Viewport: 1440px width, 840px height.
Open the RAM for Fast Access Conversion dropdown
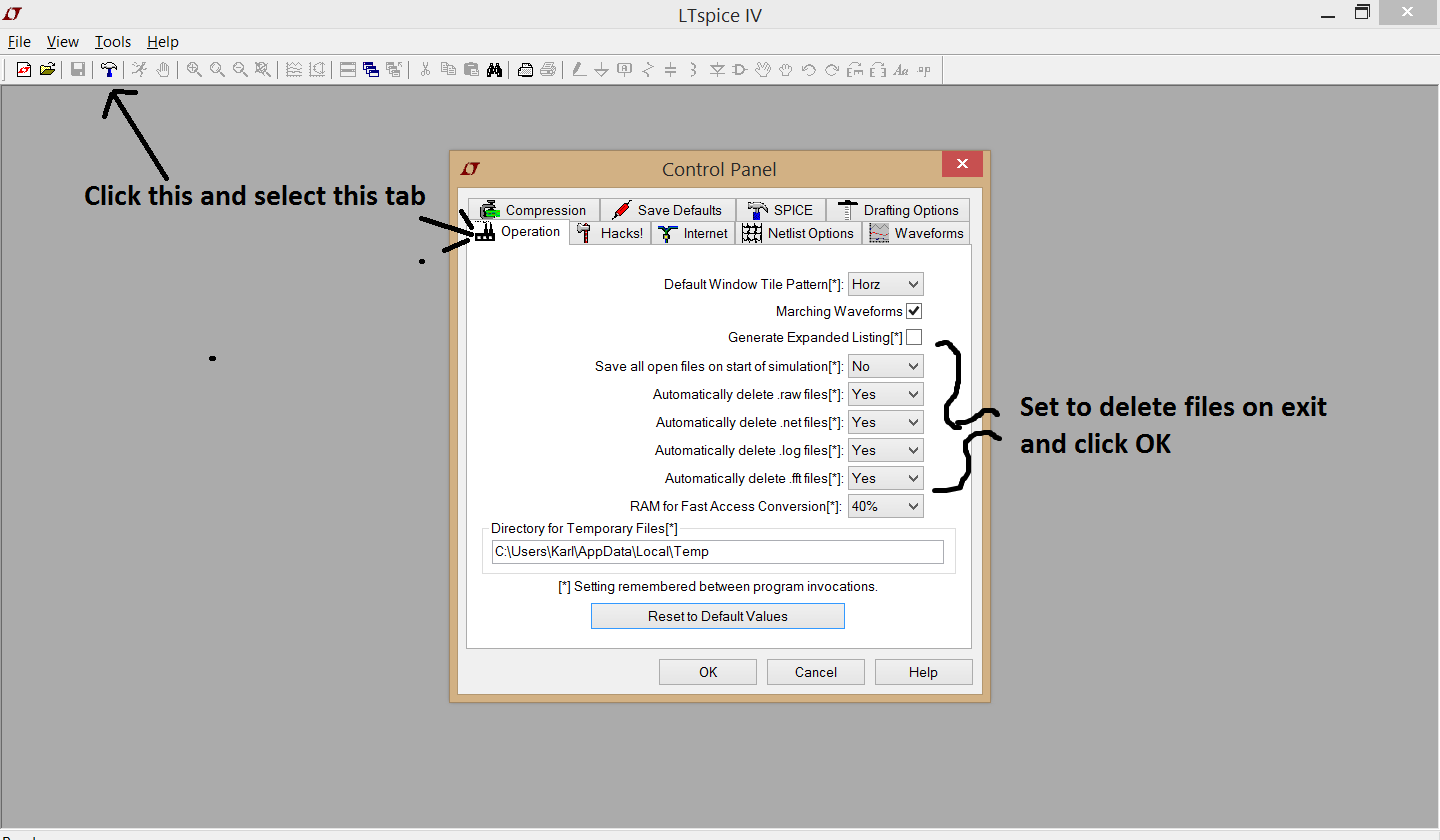[885, 506]
